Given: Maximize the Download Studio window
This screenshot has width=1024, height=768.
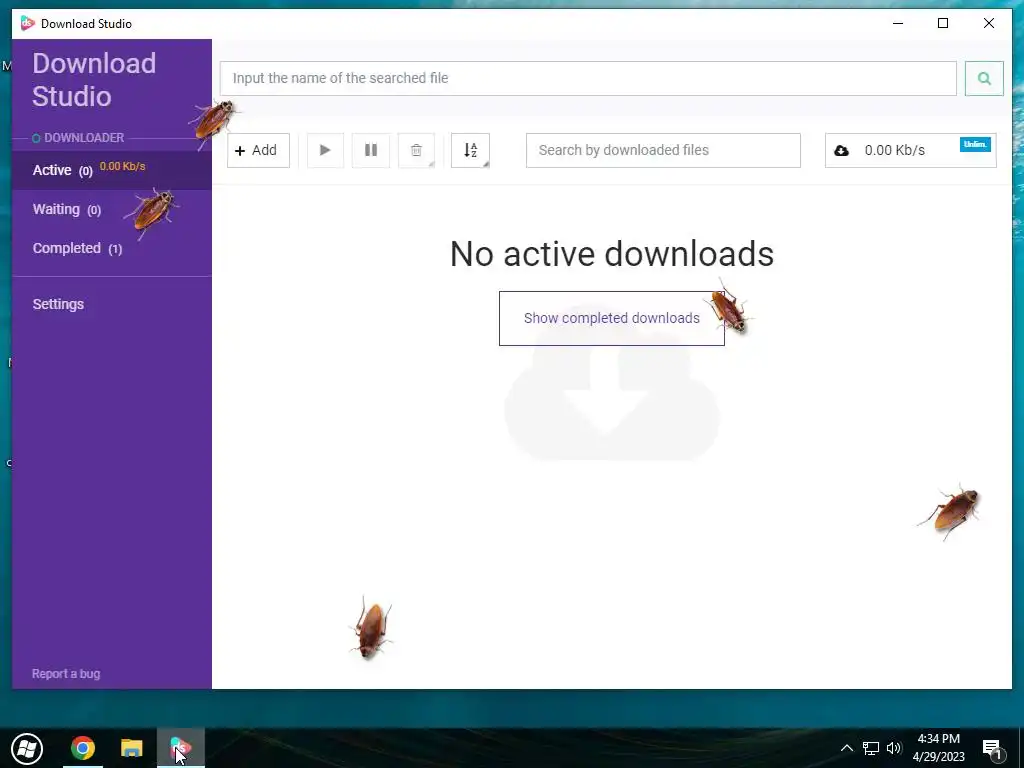Looking at the screenshot, I should [x=943, y=24].
